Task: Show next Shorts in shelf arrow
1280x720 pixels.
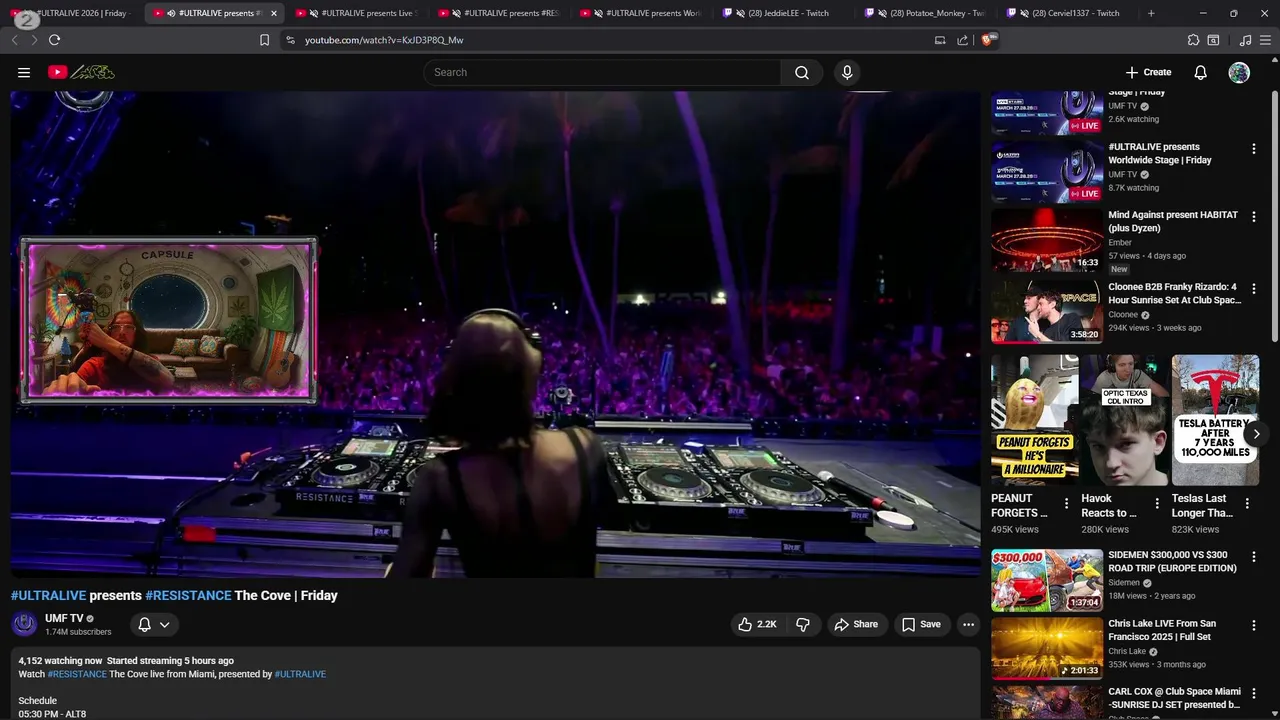Action: click(x=1256, y=433)
